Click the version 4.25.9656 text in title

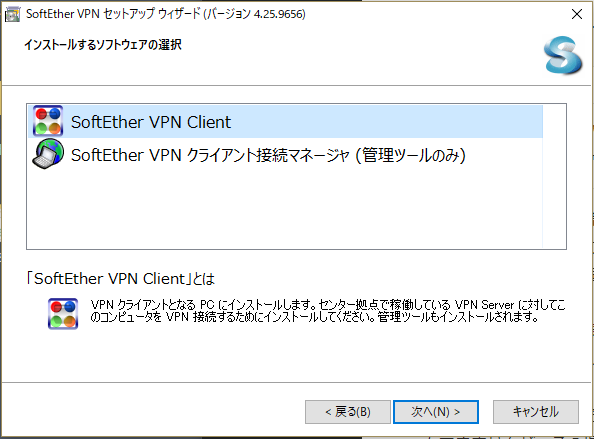tap(279, 14)
